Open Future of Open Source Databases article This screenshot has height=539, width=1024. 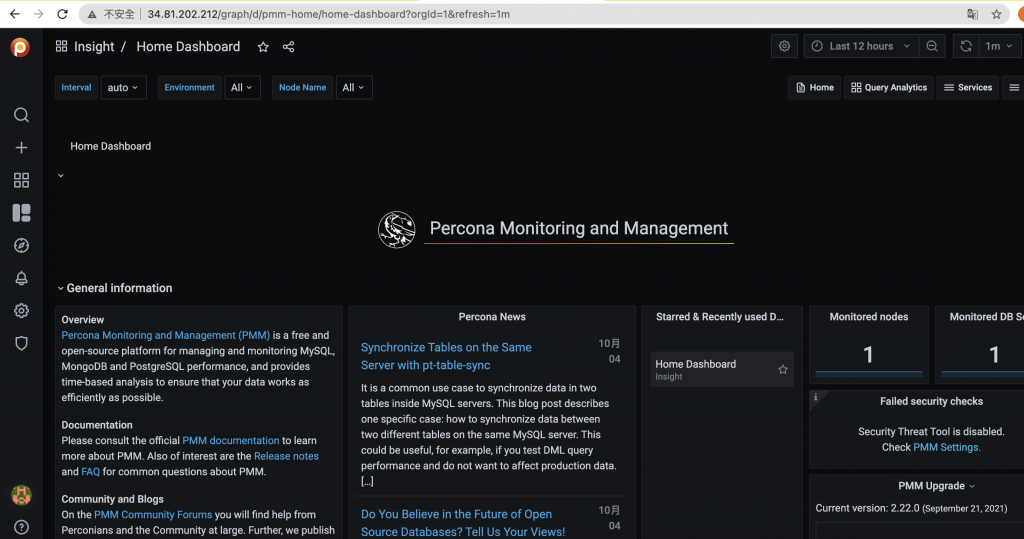(462, 523)
